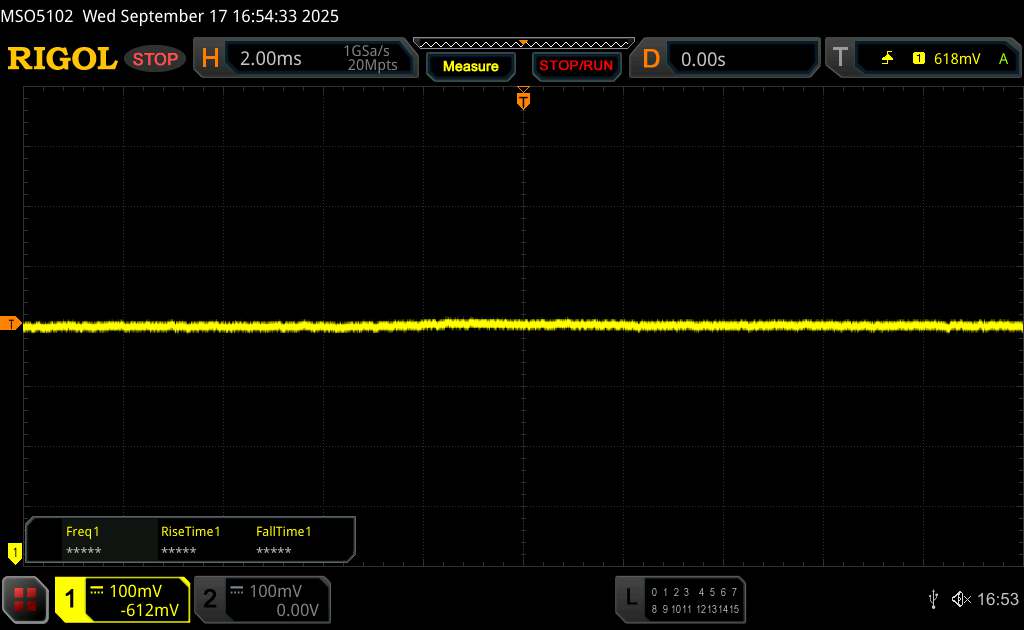Click the waveform memory position bar at top

pyautogui.click(x=523, y=43)
